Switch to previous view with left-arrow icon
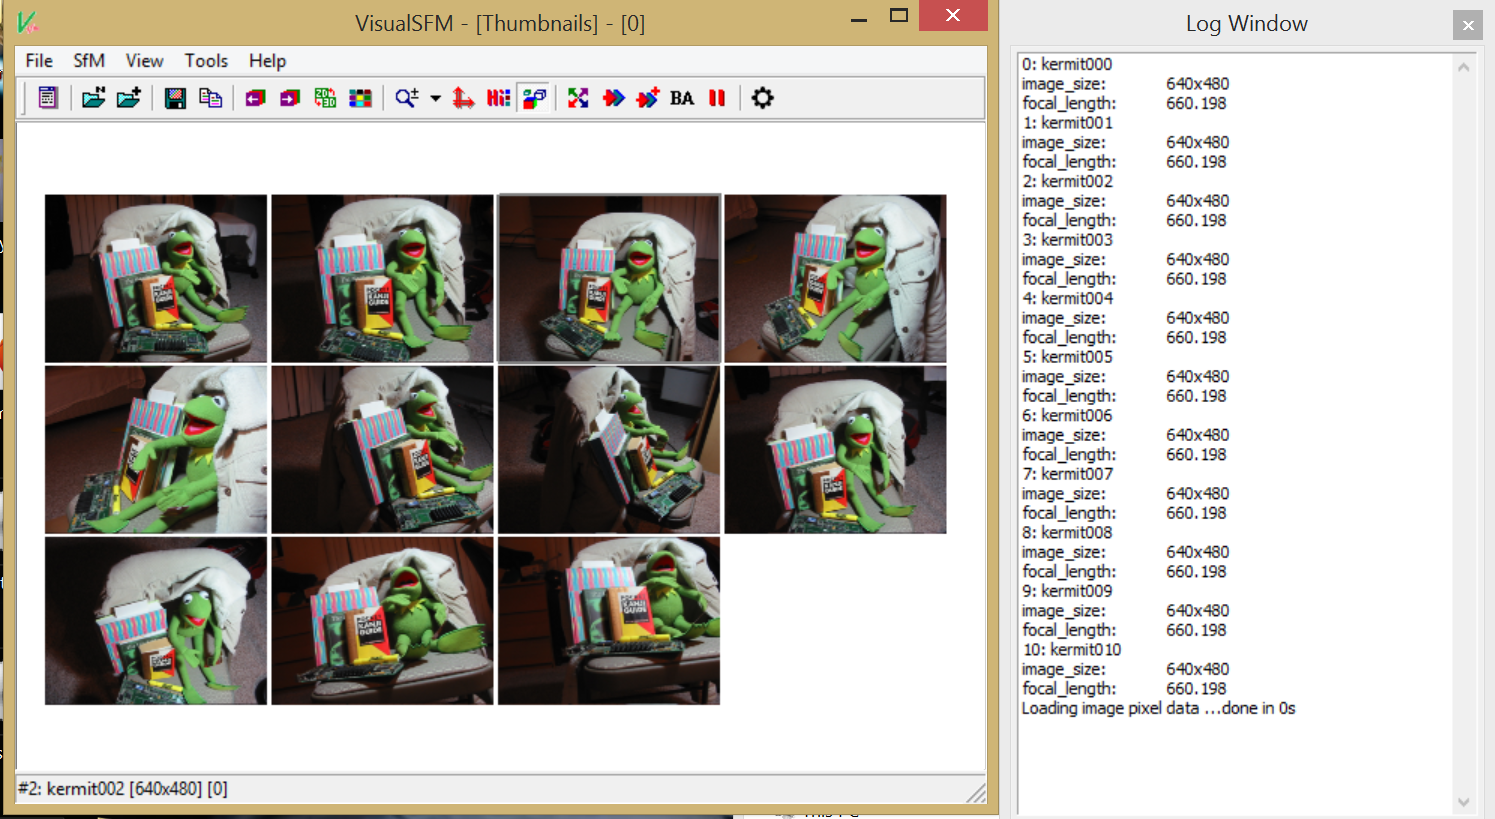 click(255, 98)
